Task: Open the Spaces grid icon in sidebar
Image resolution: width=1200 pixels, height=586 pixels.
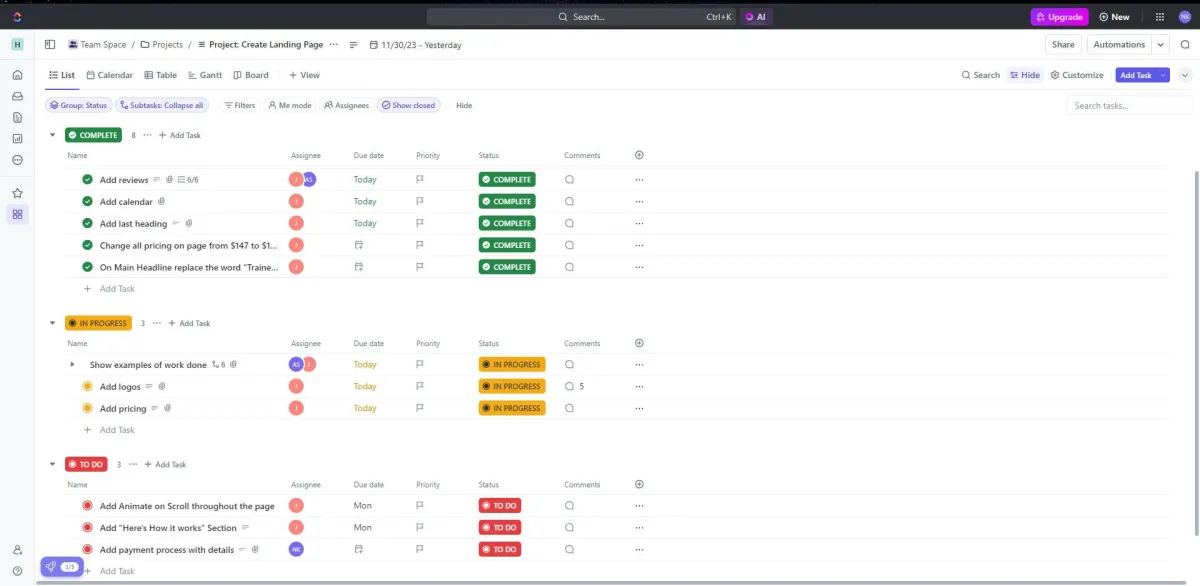Action: (17, 214)
